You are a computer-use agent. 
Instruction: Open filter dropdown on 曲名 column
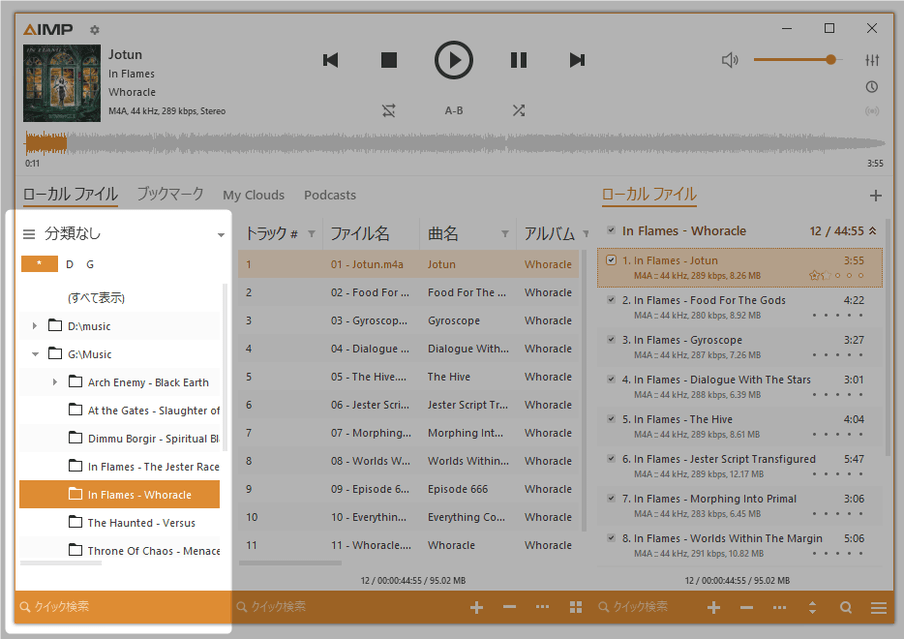[505, 234]
